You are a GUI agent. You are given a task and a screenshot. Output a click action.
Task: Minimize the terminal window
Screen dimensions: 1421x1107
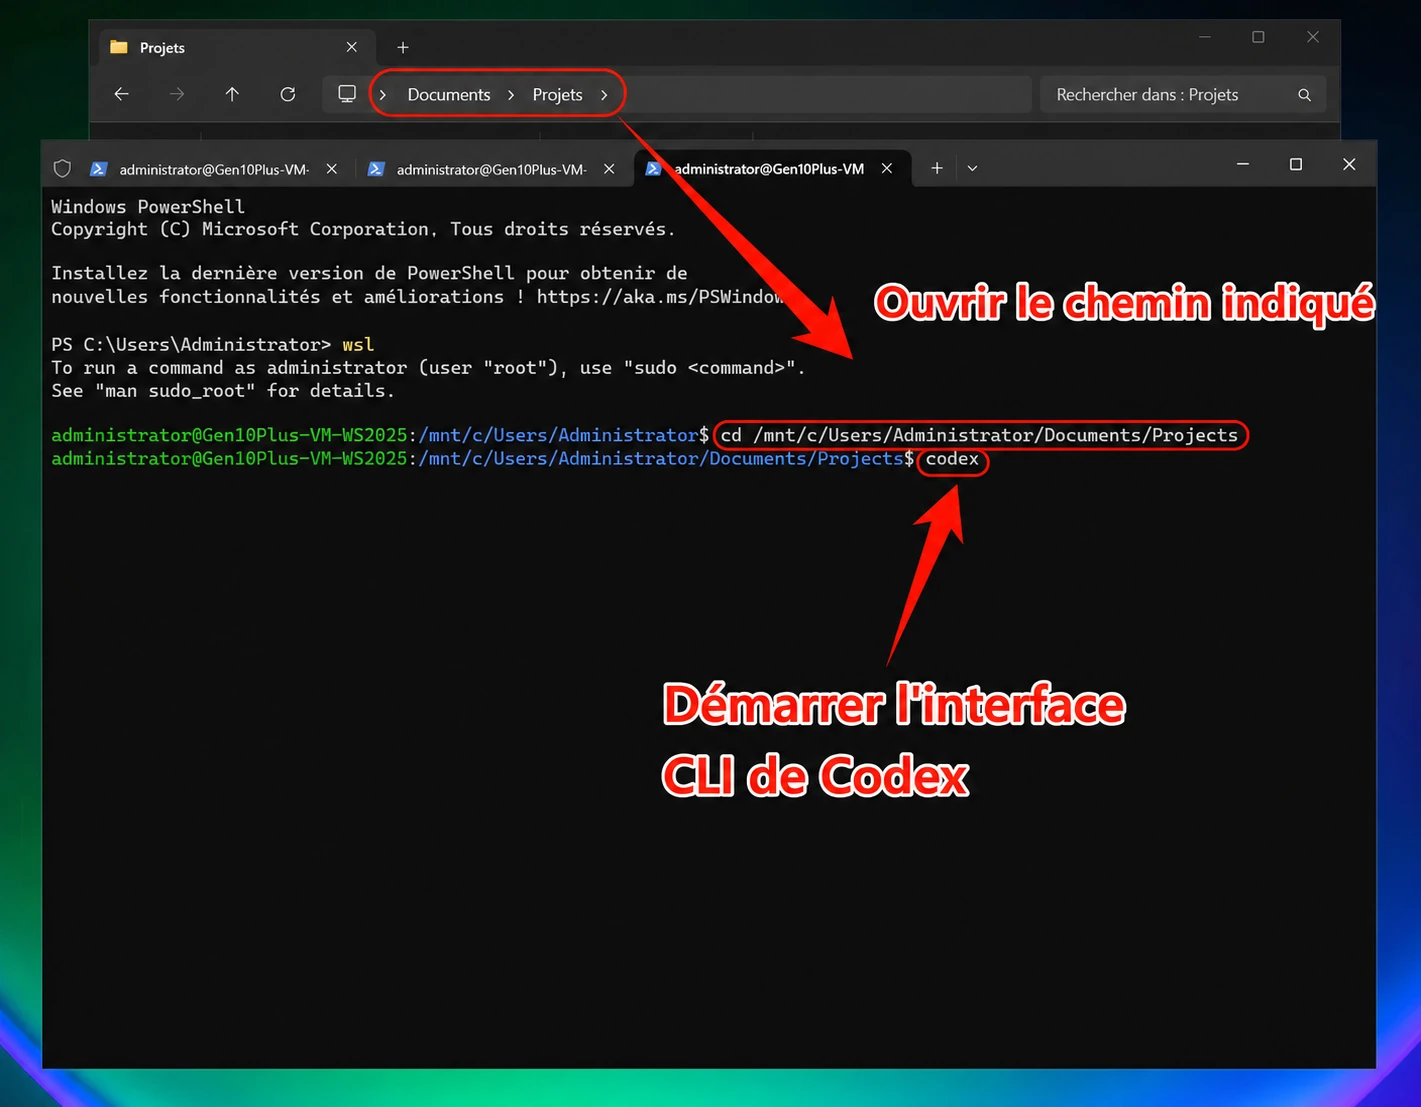1243,164
